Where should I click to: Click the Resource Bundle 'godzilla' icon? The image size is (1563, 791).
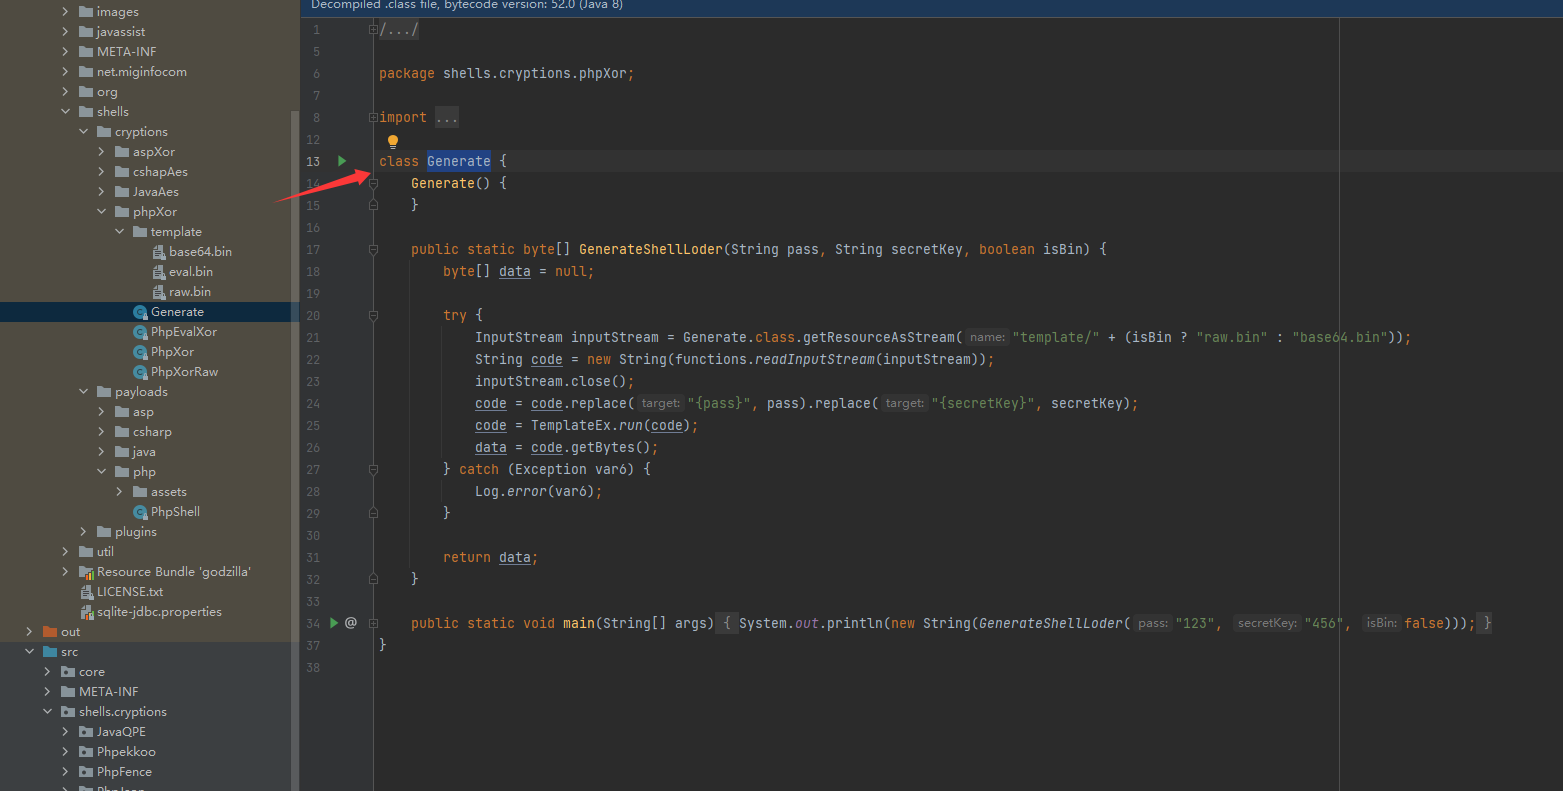click(x=87, y=572)
